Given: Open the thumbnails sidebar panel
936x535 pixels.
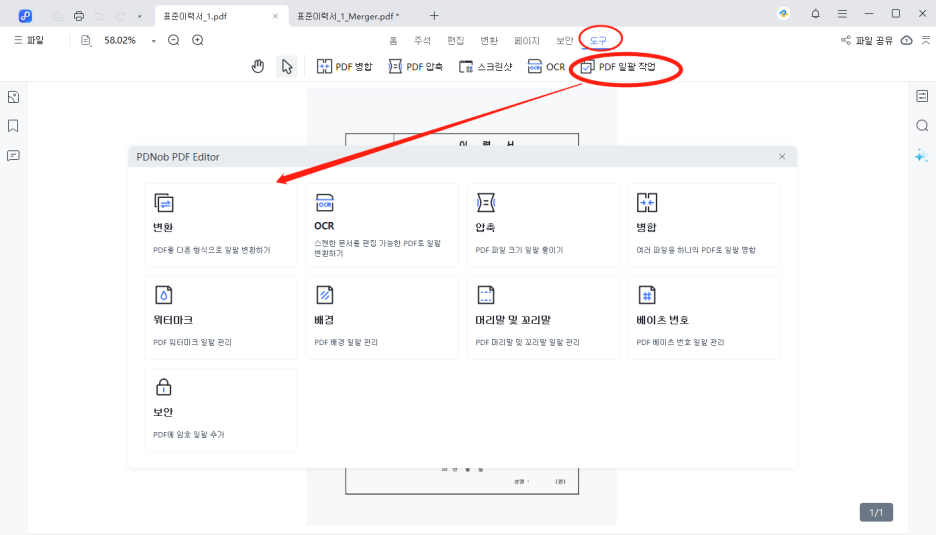Looking at the screenshot, I should pos(13,97).
